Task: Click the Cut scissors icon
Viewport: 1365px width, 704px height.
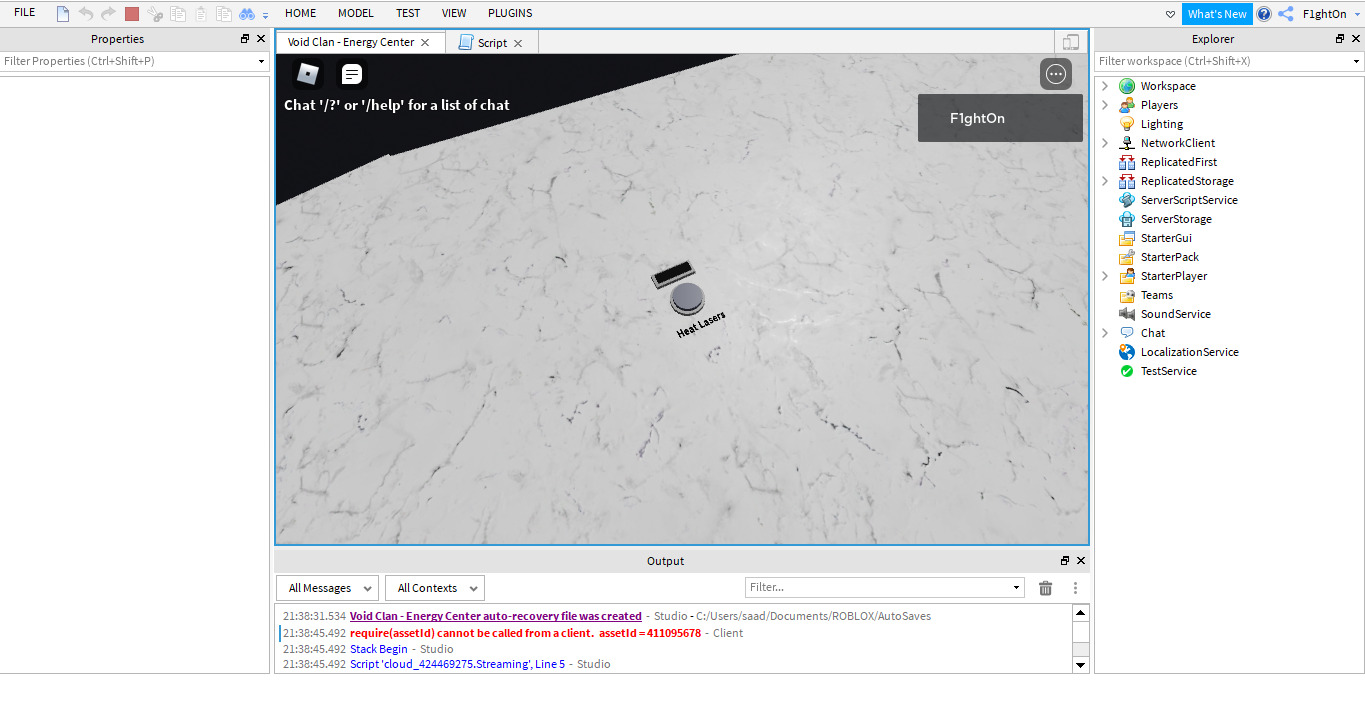Action: pyautogui.click(x=155, y=14)
